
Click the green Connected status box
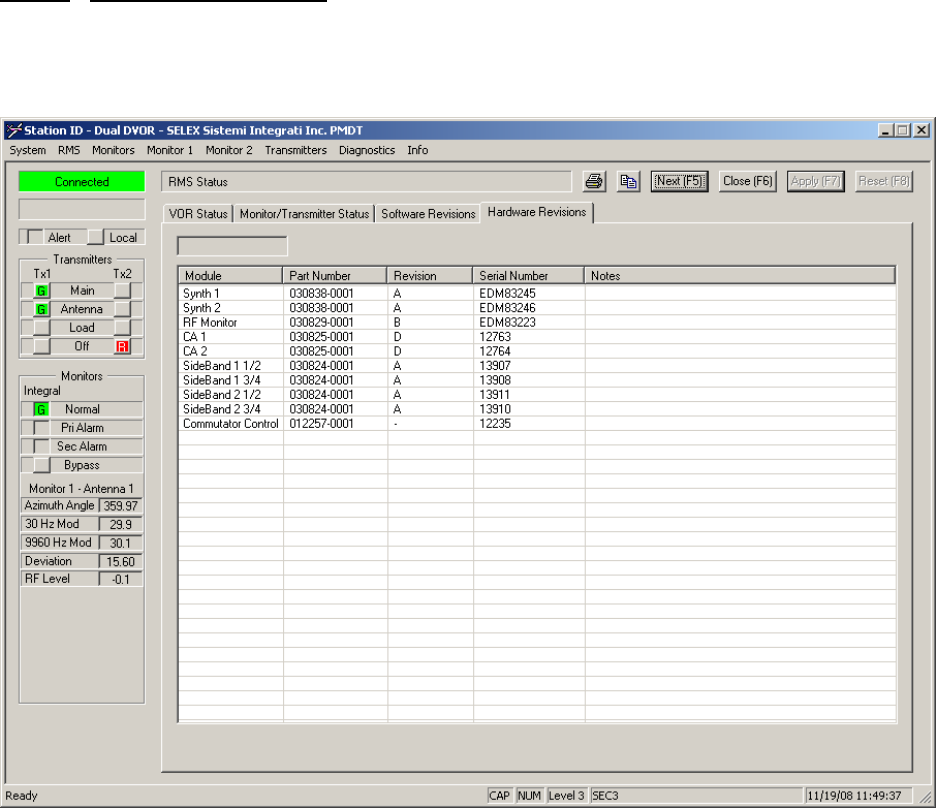[82, 182]
